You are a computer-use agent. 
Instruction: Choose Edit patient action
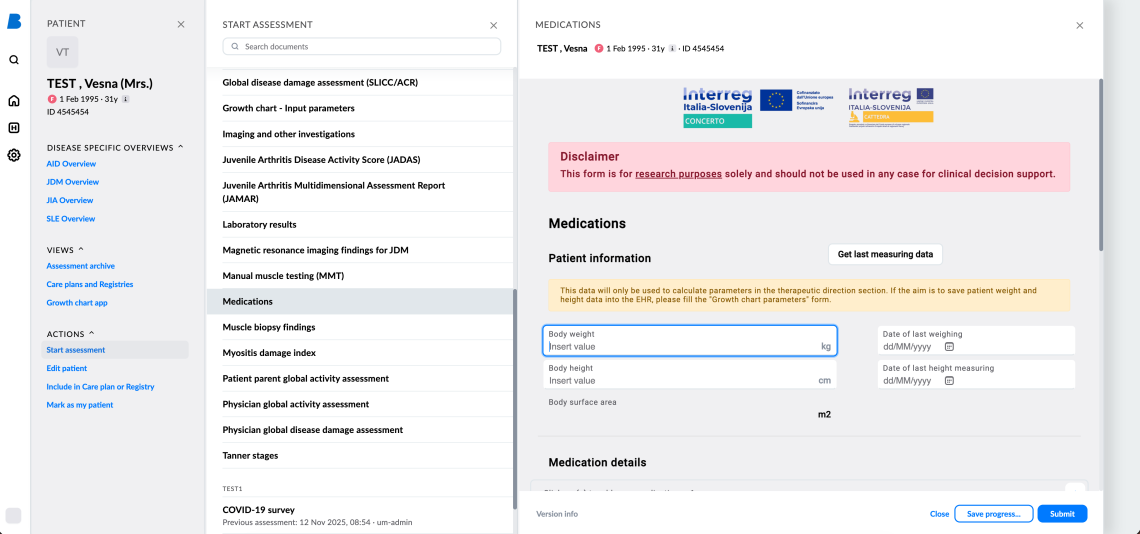67,368
